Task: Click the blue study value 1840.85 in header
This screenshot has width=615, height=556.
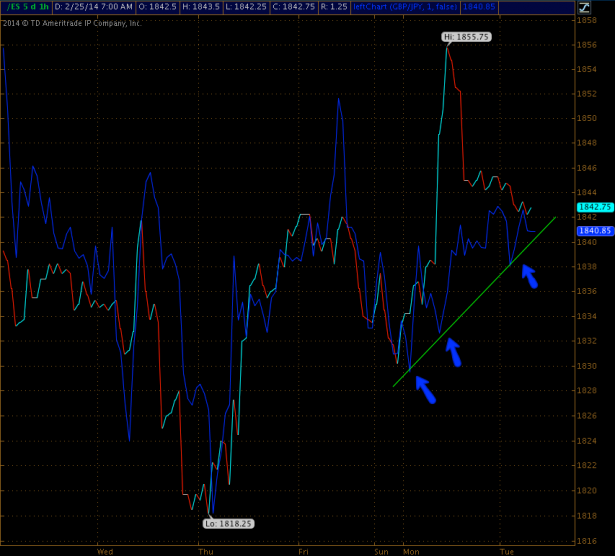Action: 479,7
